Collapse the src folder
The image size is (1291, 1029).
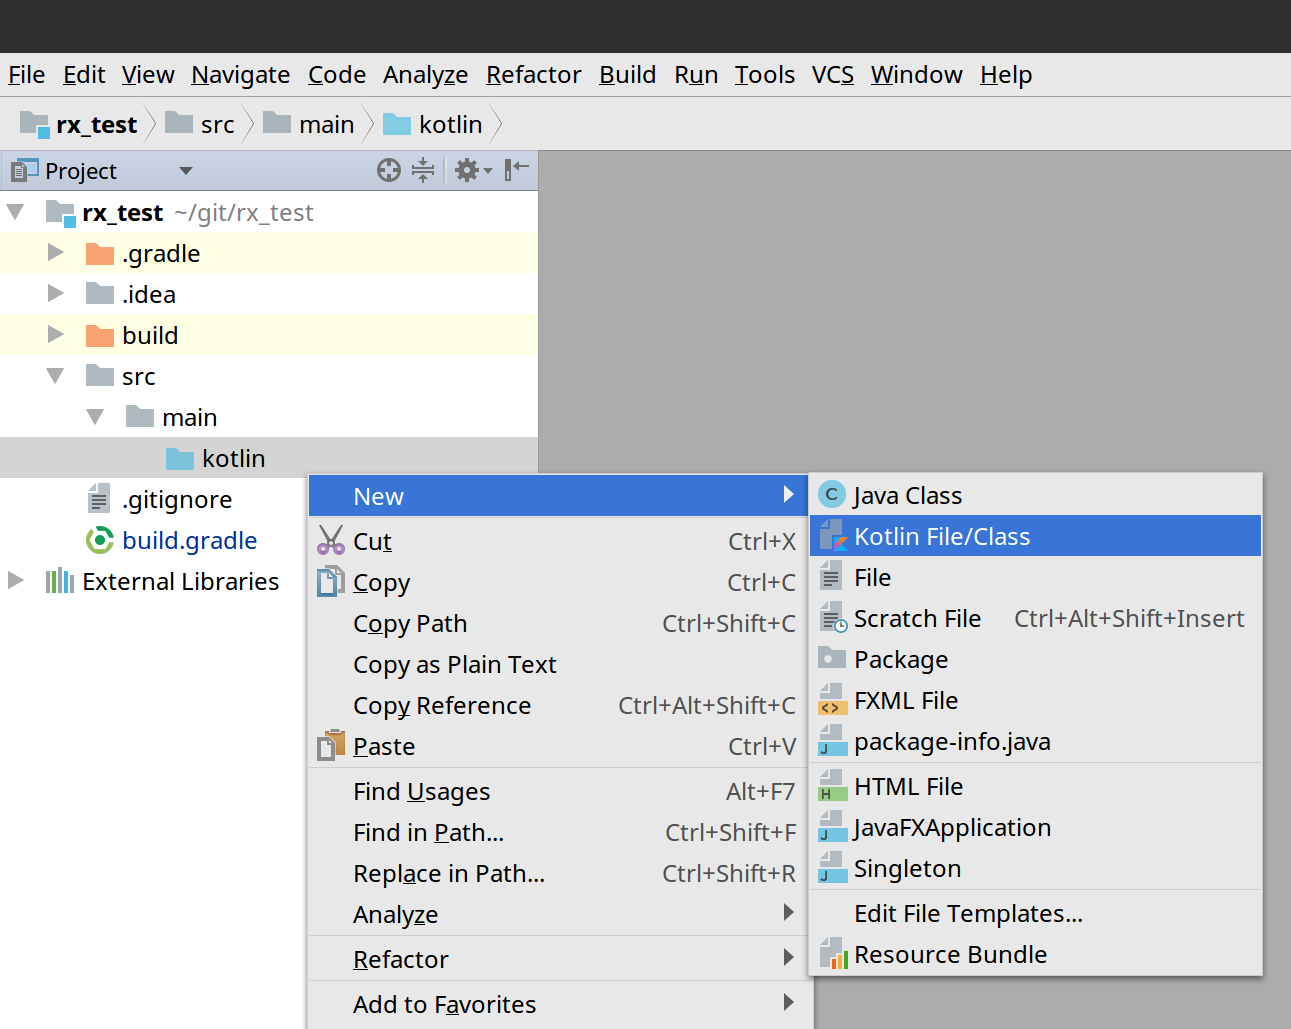(x=55, y=376)
